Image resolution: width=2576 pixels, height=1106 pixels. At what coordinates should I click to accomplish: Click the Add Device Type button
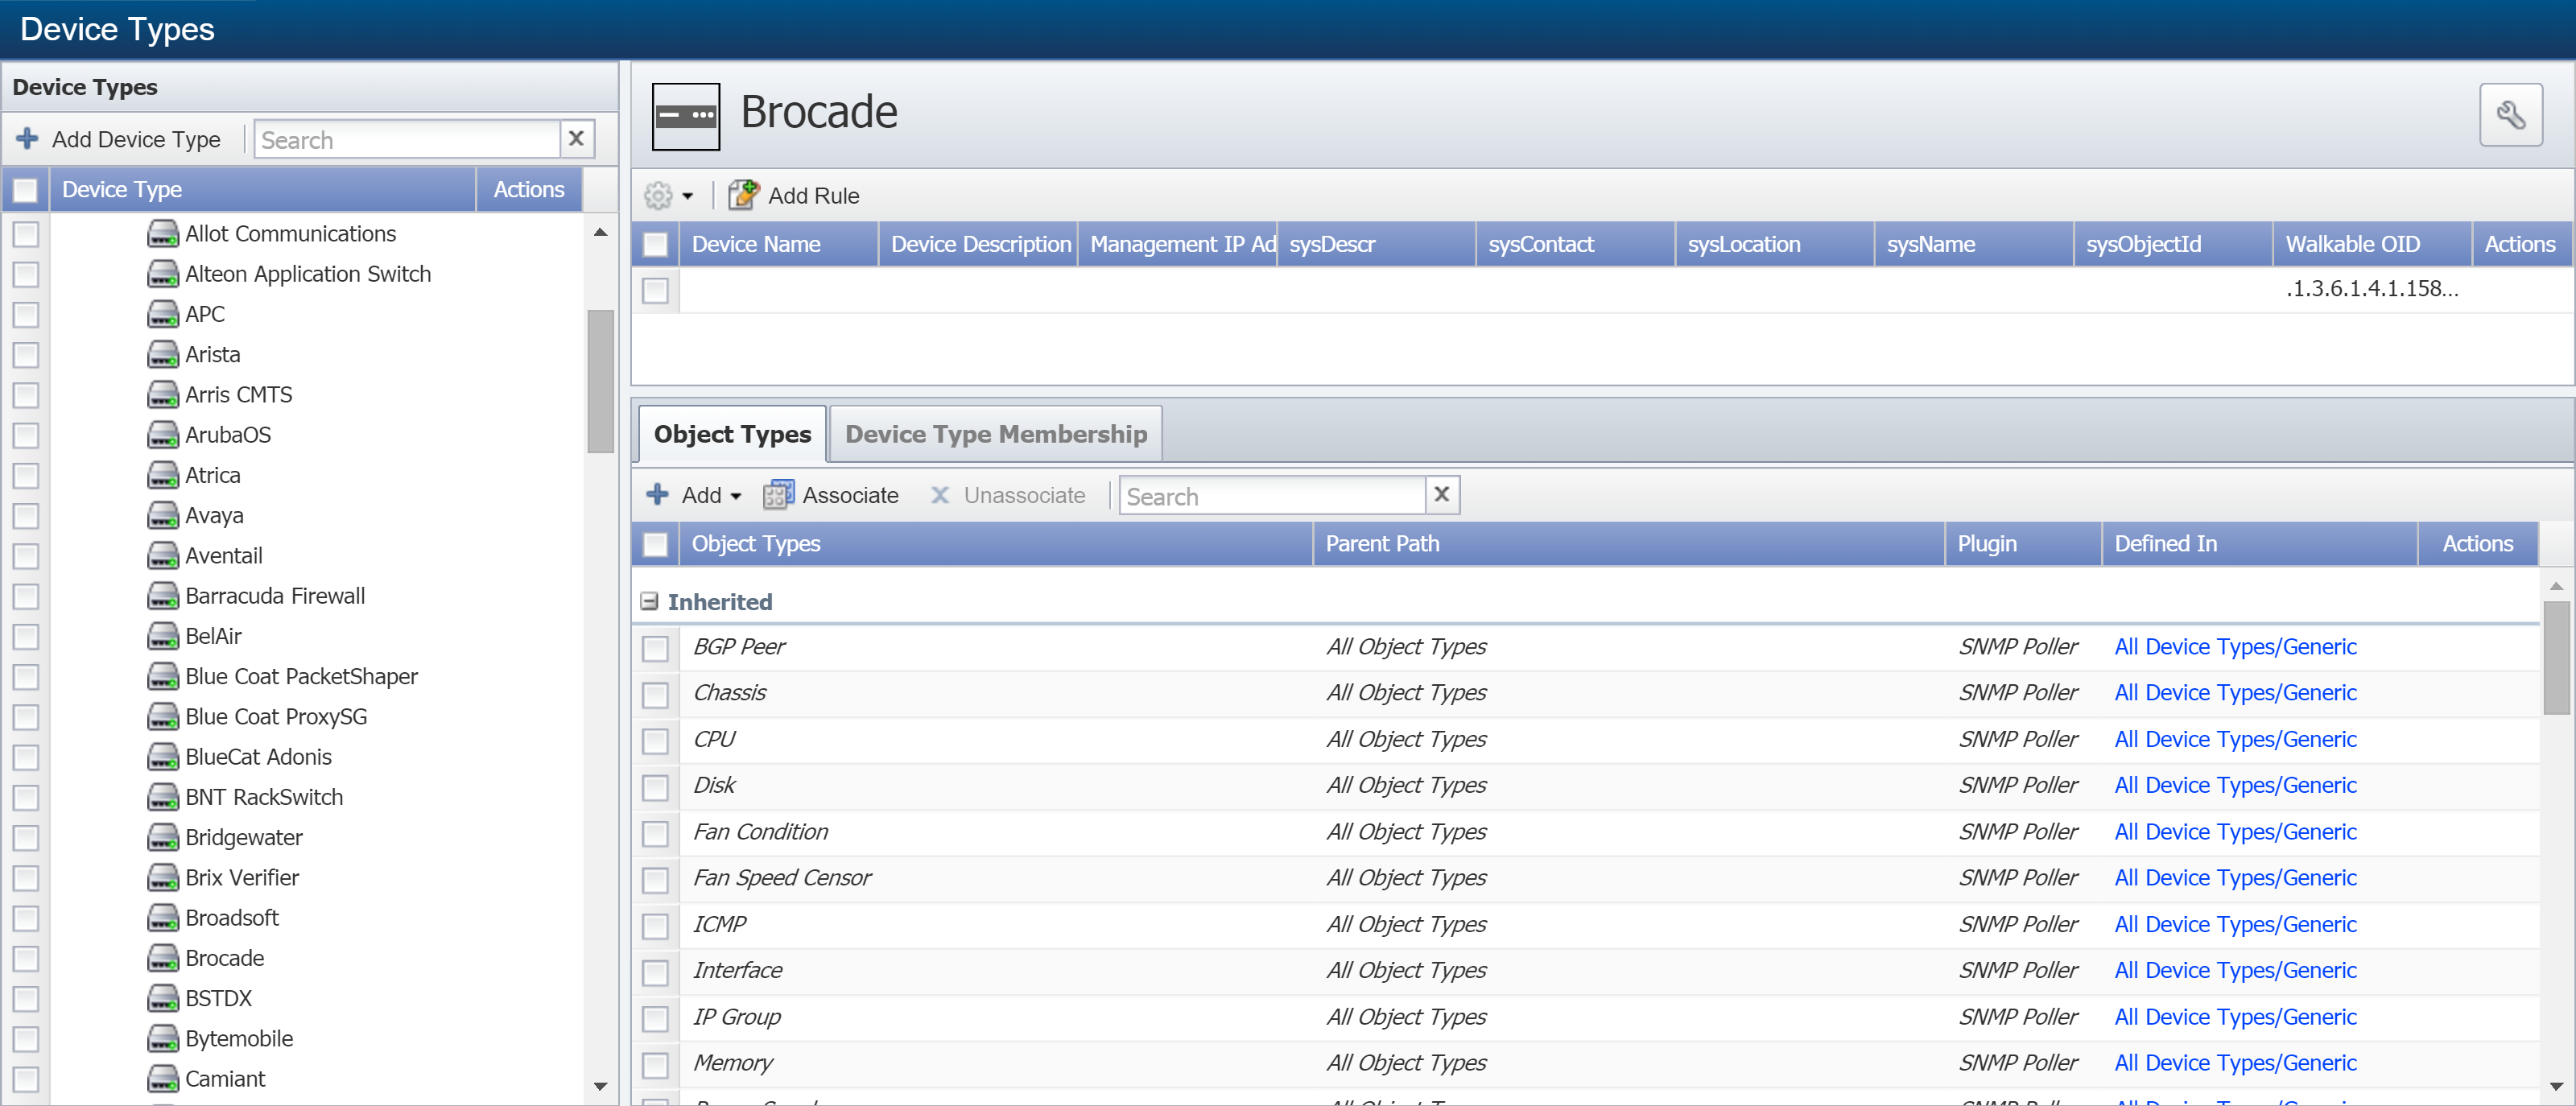[119, 139]
